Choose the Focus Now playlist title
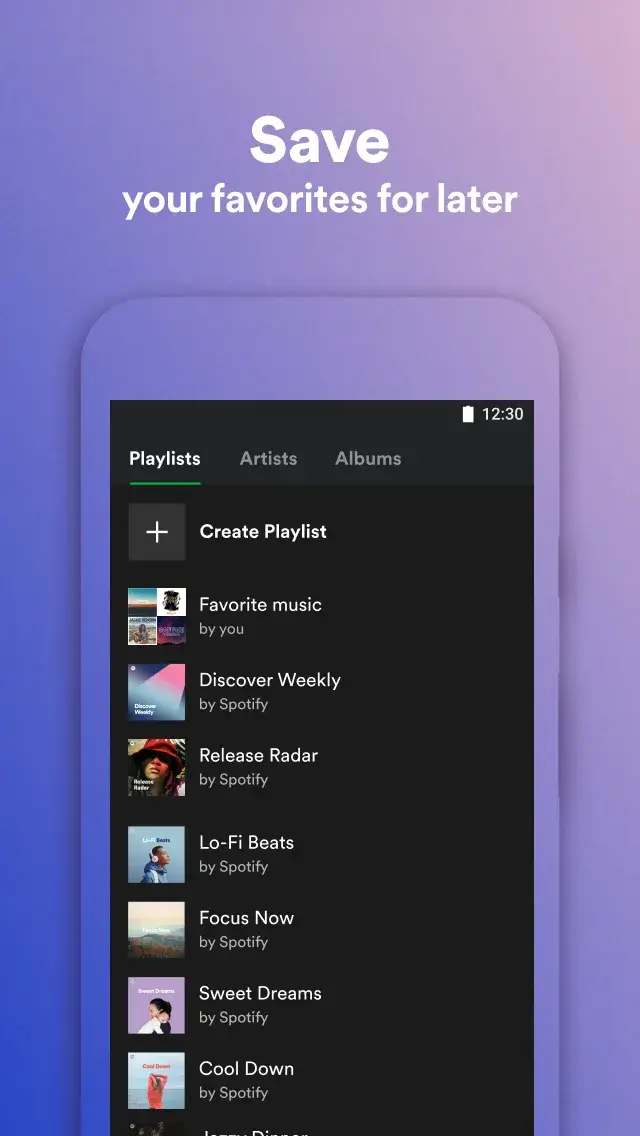The image size is (640, 1136). click(246, 918)
